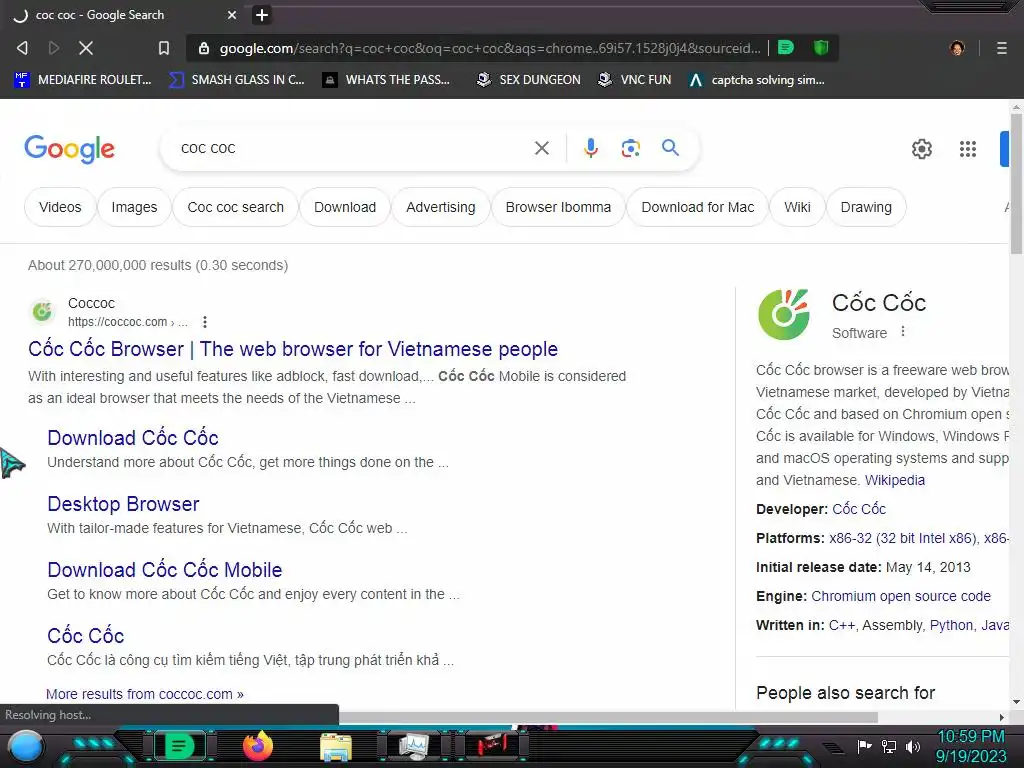Open the green shield adblock icon
The width and height of the screenshot is (1024, 768).
821,48
